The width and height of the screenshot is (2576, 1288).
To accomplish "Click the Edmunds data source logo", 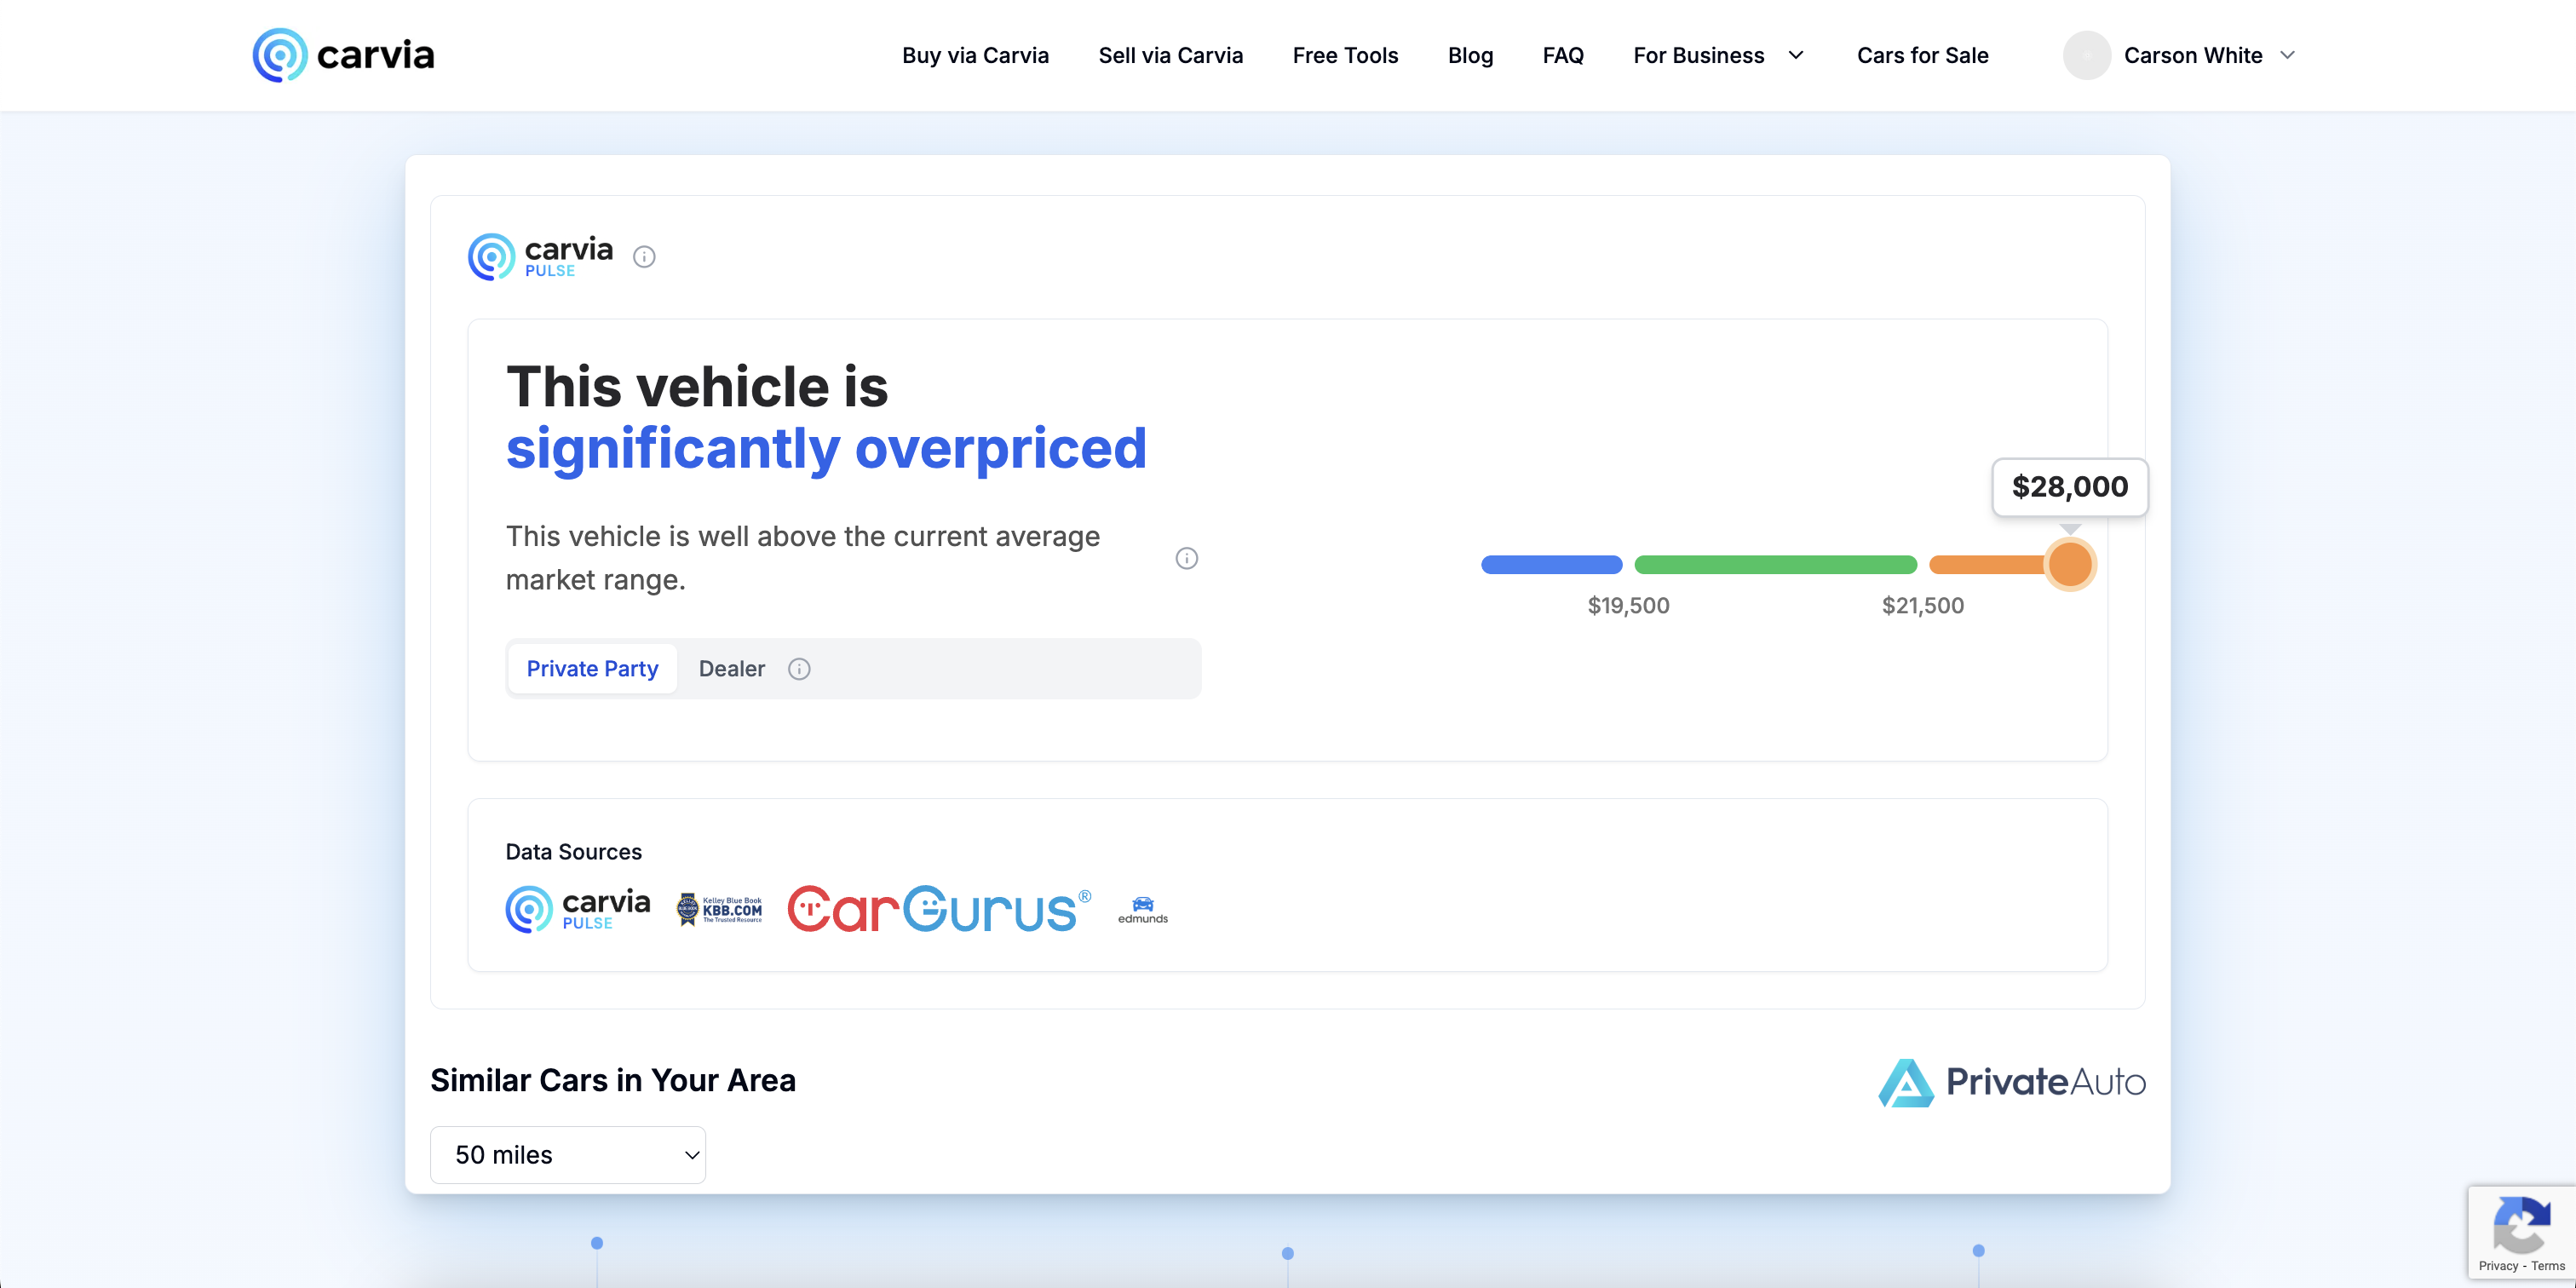I will 1142,909.
